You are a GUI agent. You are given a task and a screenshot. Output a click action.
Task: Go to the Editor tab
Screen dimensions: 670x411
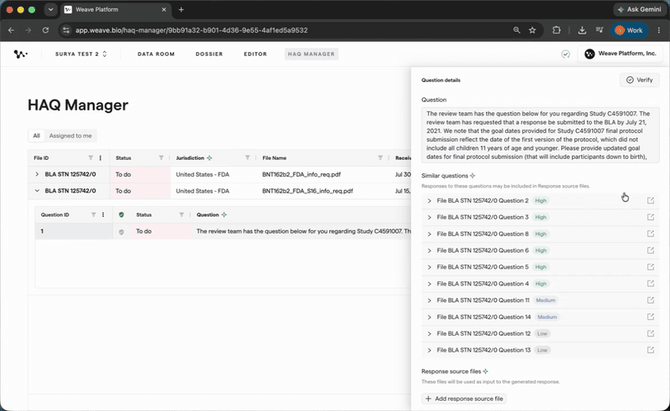[255, 54]
